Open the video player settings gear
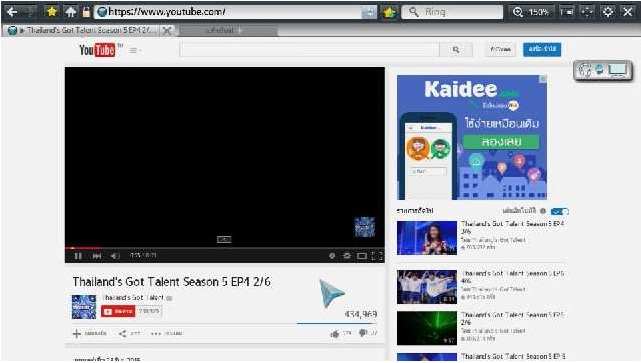The width and height of the screenshot is (641, 363). pos(347,256)
